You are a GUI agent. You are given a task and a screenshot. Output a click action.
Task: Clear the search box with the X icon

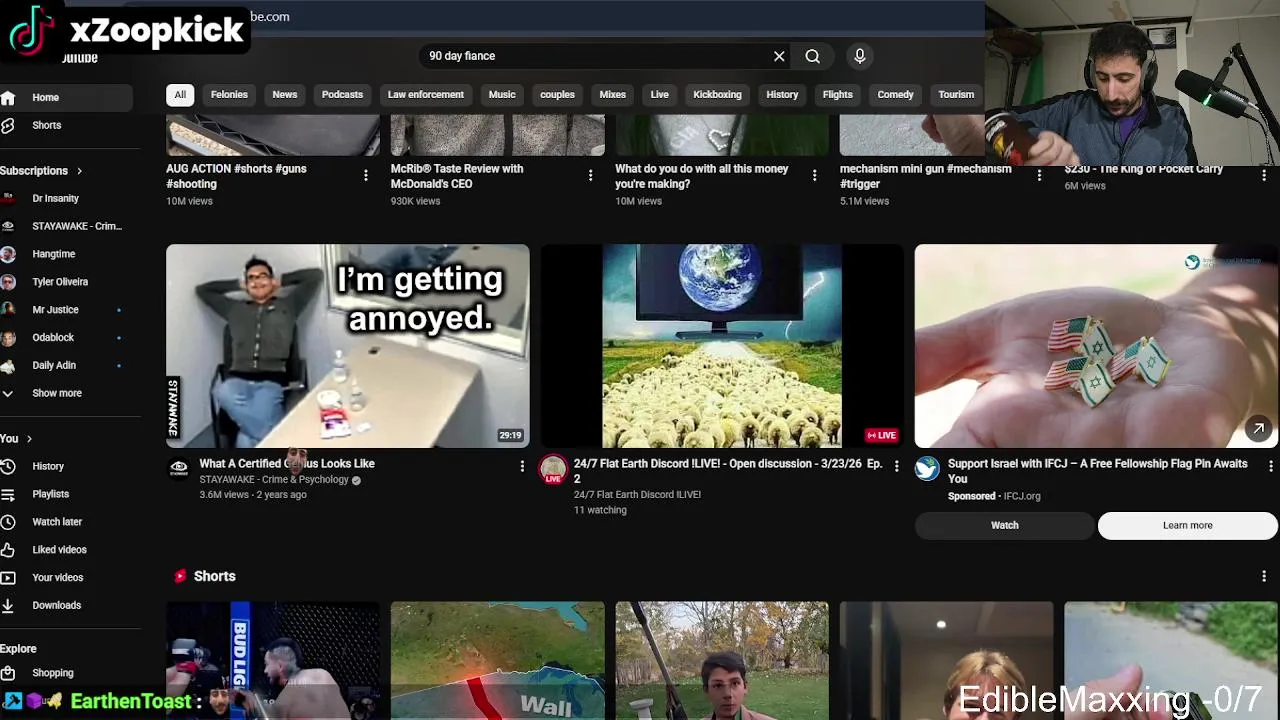pyautogui.click(x=779, y=56)
